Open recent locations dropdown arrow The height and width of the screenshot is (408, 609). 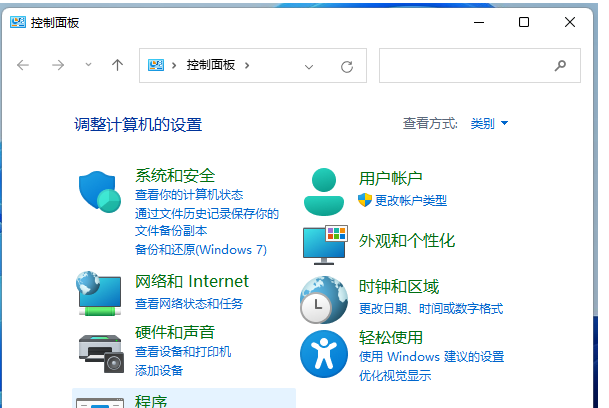89,65
